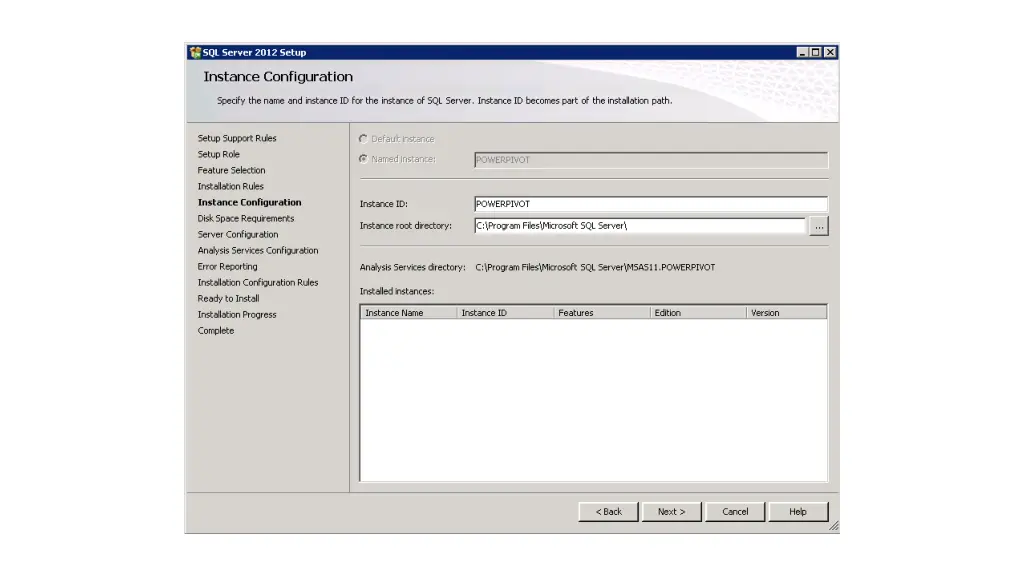Click the Named instance name field
Viewport: 1024px width, 576px height.
pyautogui.click(x=650, y=160)
